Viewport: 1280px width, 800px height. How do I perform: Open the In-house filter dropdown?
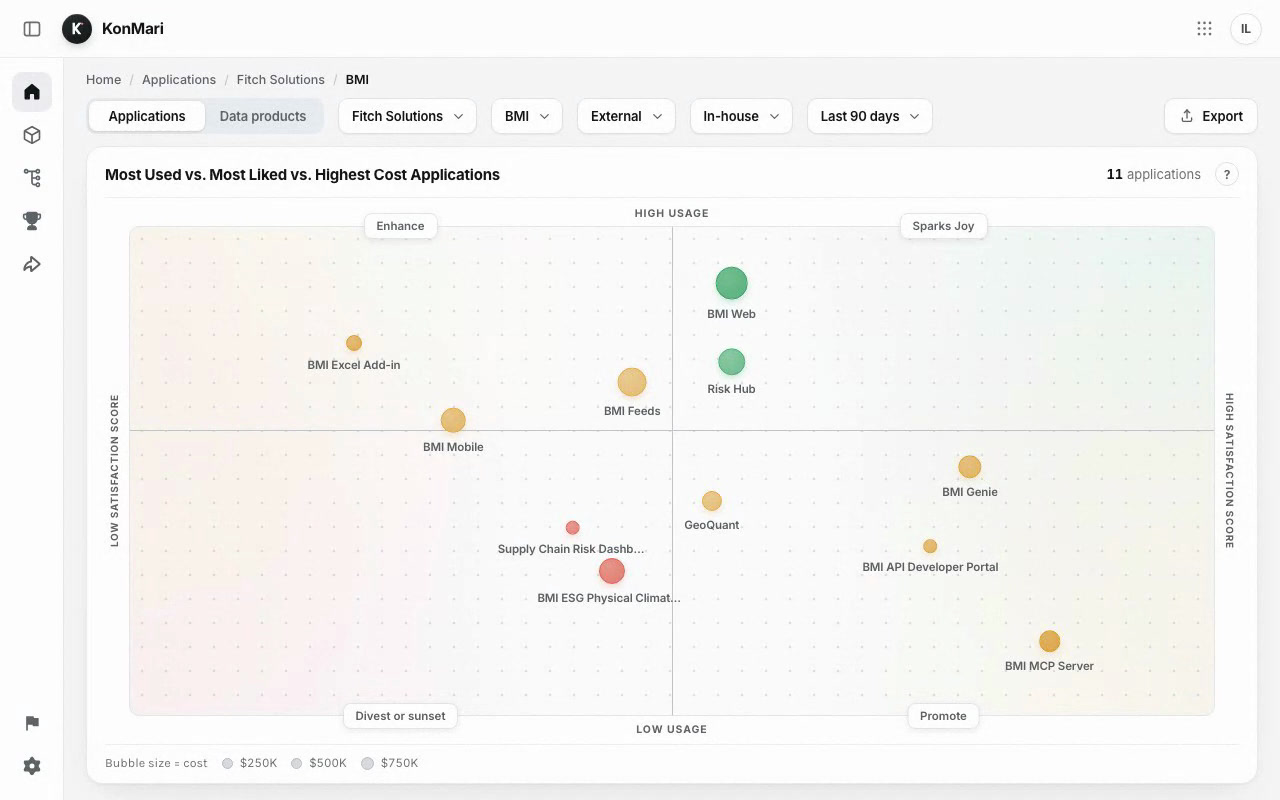[741, 116]
